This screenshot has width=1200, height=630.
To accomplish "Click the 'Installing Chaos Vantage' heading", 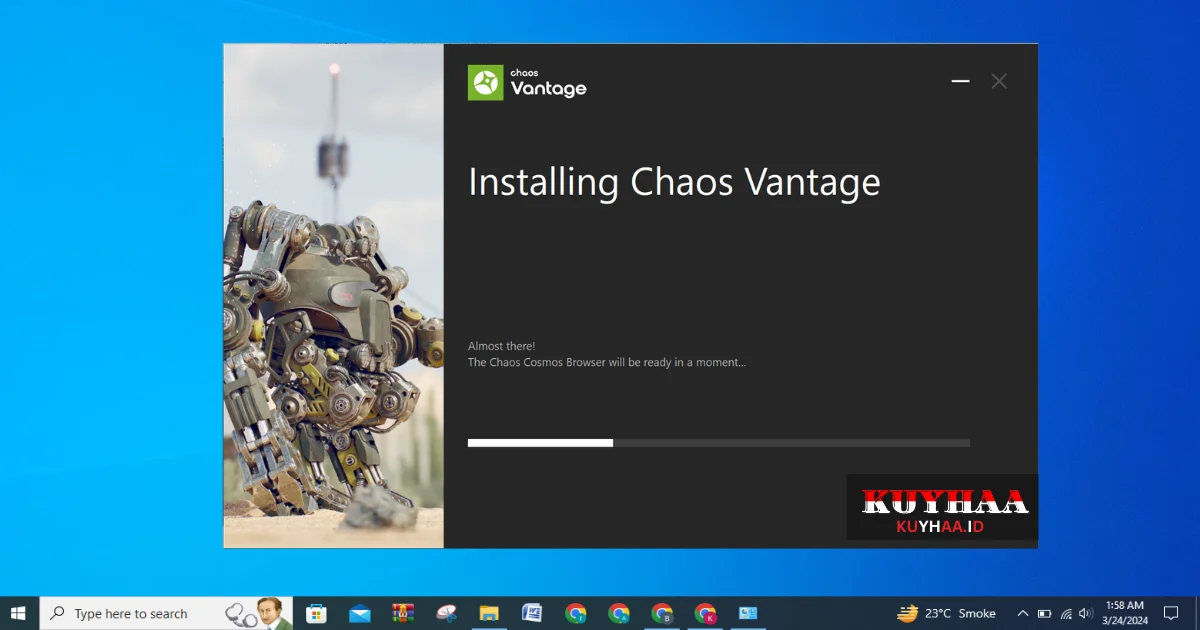I will pos(674,183).
